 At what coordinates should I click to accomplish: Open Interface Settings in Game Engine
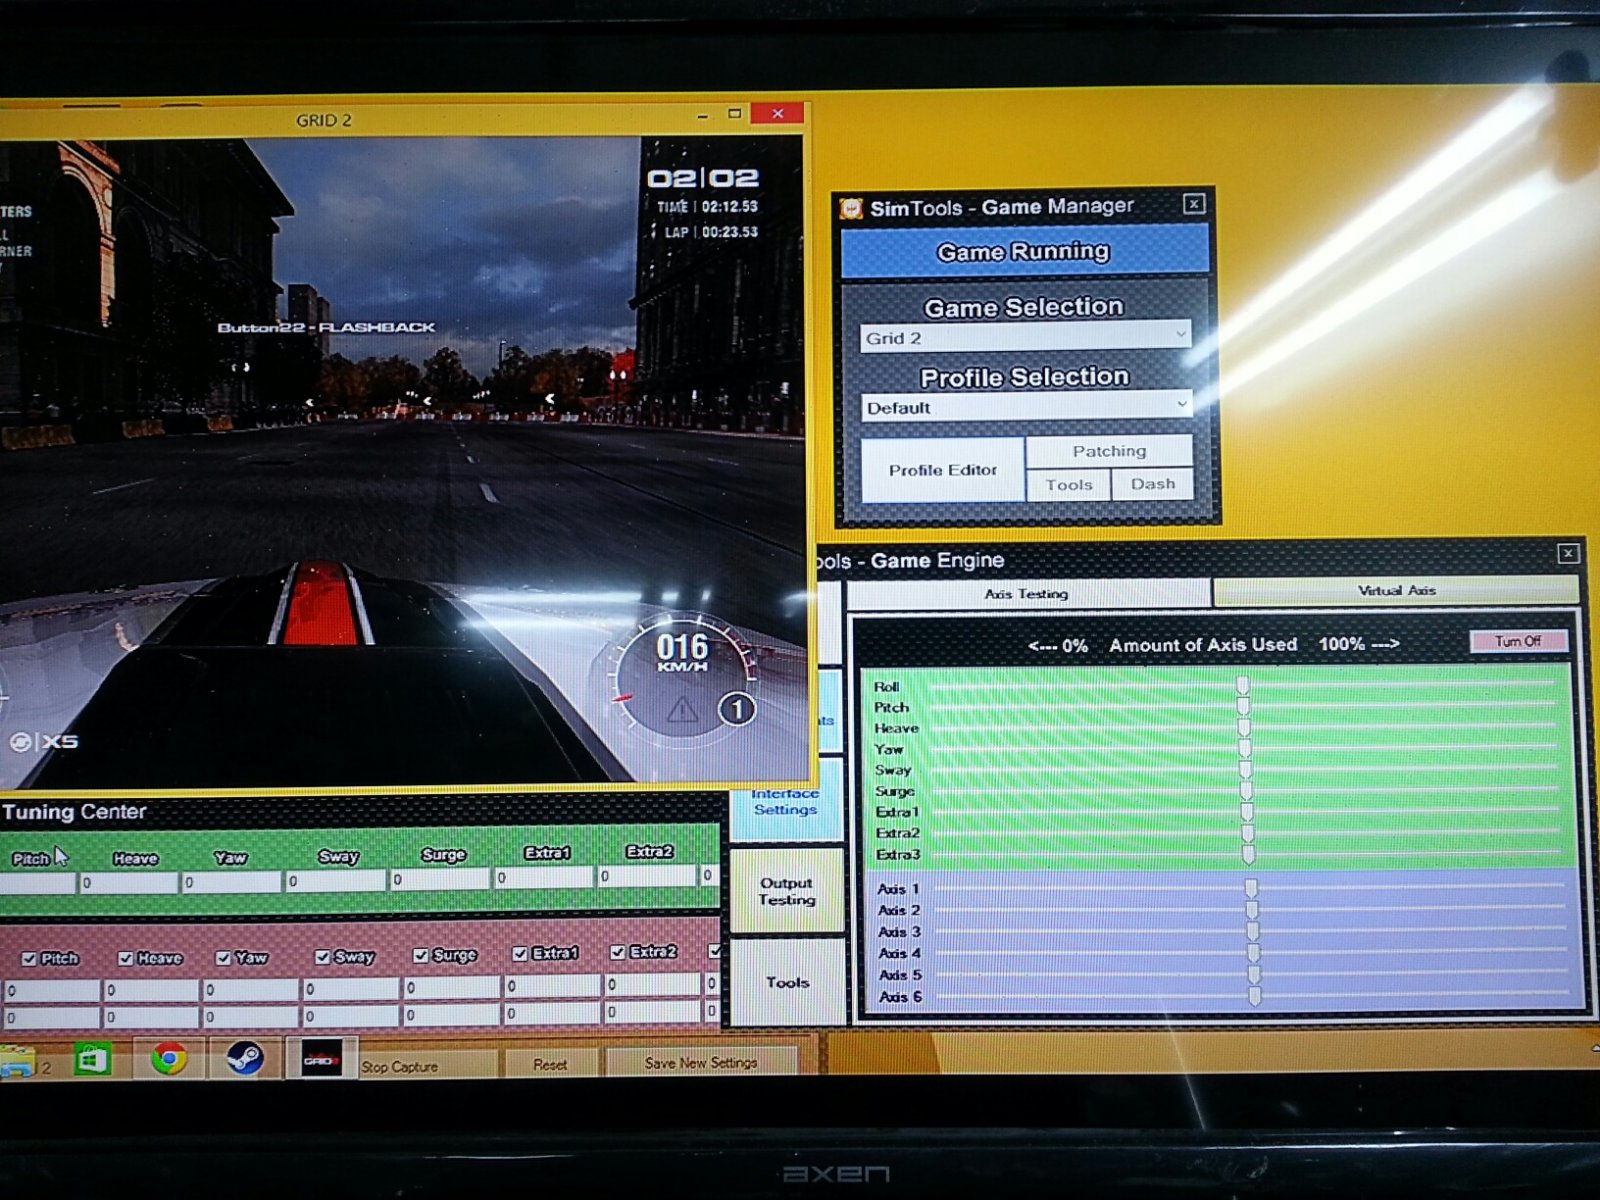(x=786, y=800)
